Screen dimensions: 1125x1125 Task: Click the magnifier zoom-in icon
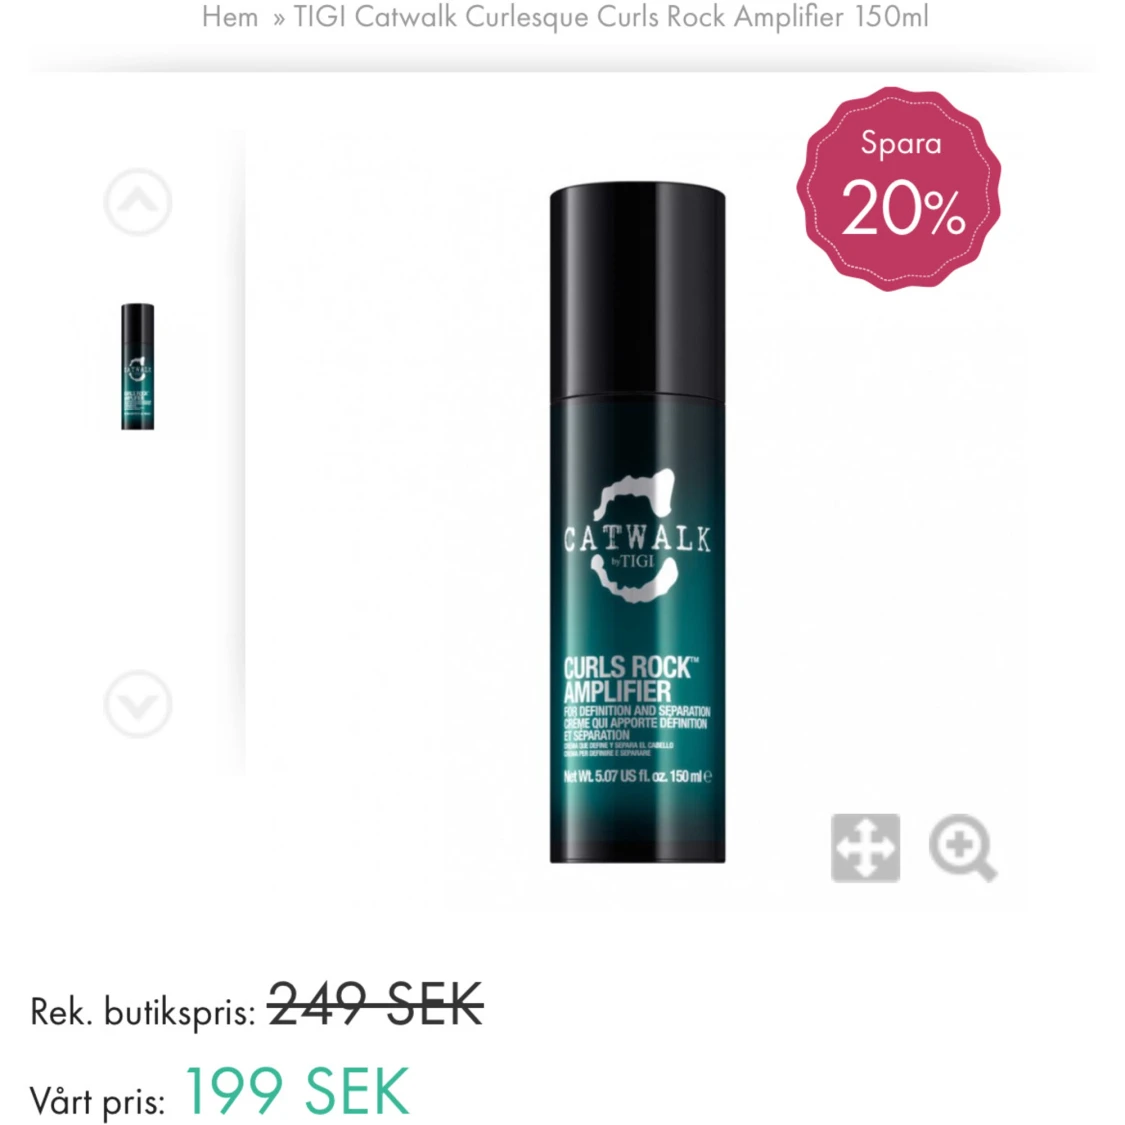click(x=962, y=847)
